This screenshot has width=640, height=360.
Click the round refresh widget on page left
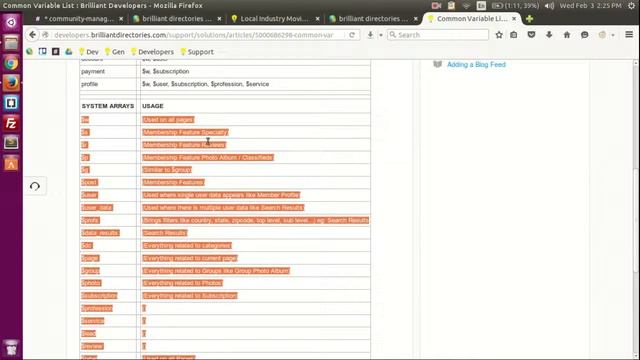(x=35, y=186)
